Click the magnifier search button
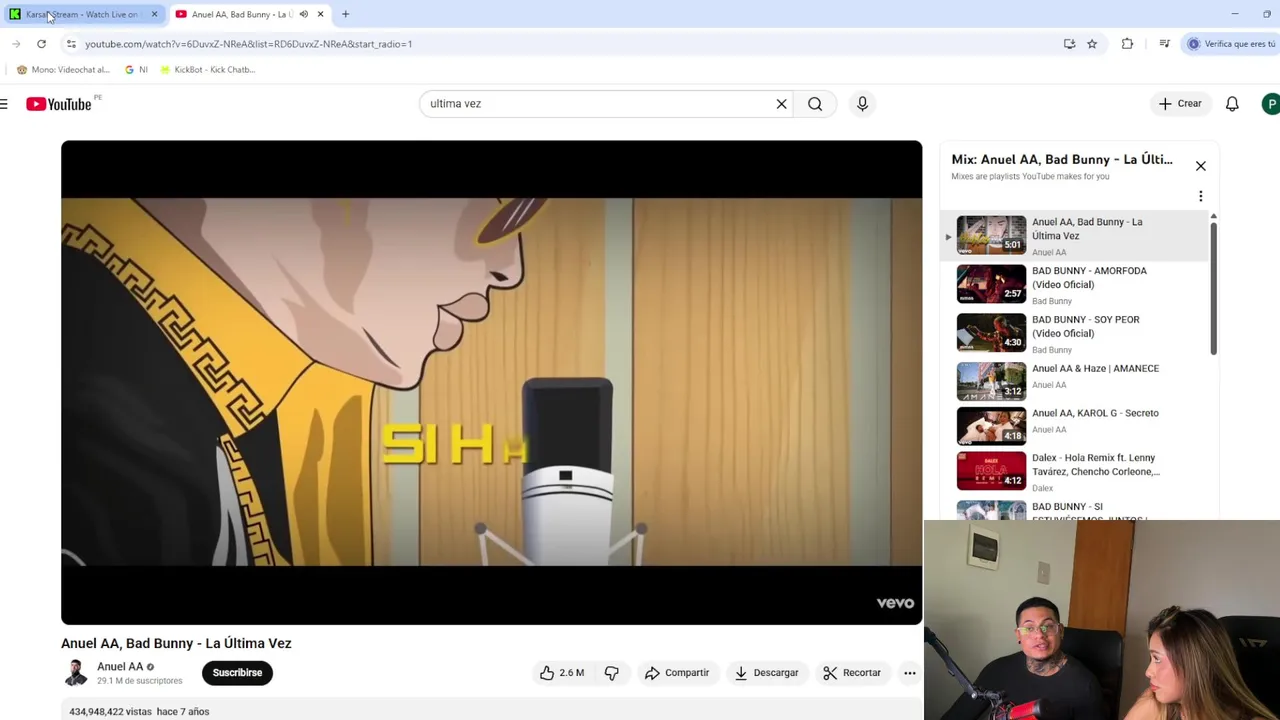1280x720 pixels. (x=815, y=104)
